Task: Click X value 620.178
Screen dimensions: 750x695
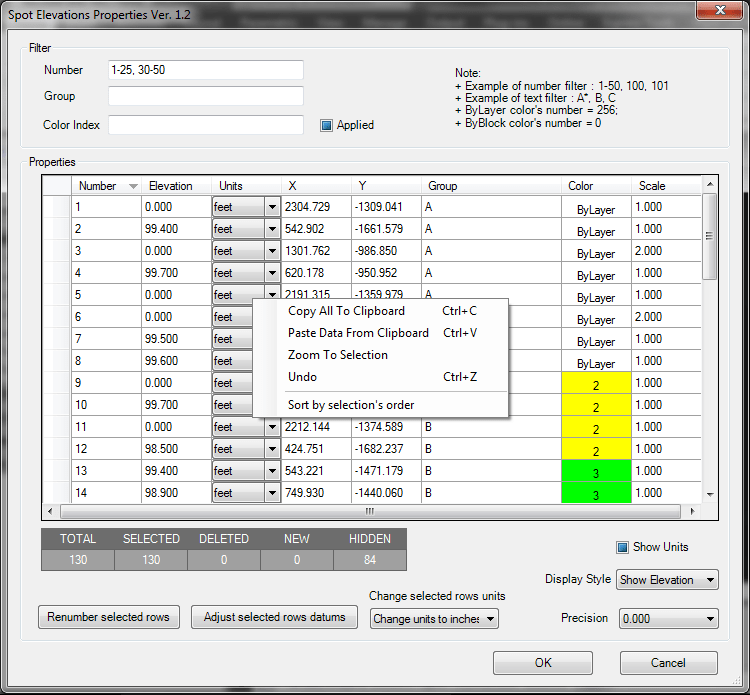Action: 316,273
